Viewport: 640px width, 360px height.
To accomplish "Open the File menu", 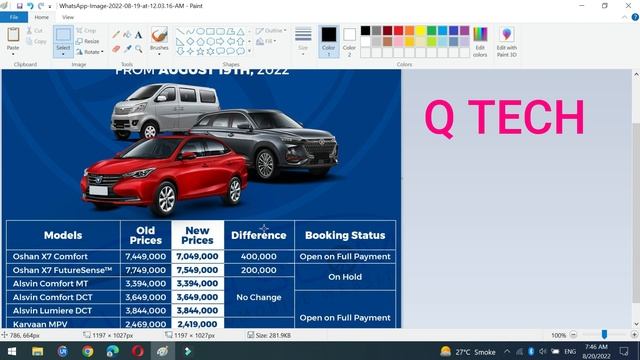I will 14,17.
